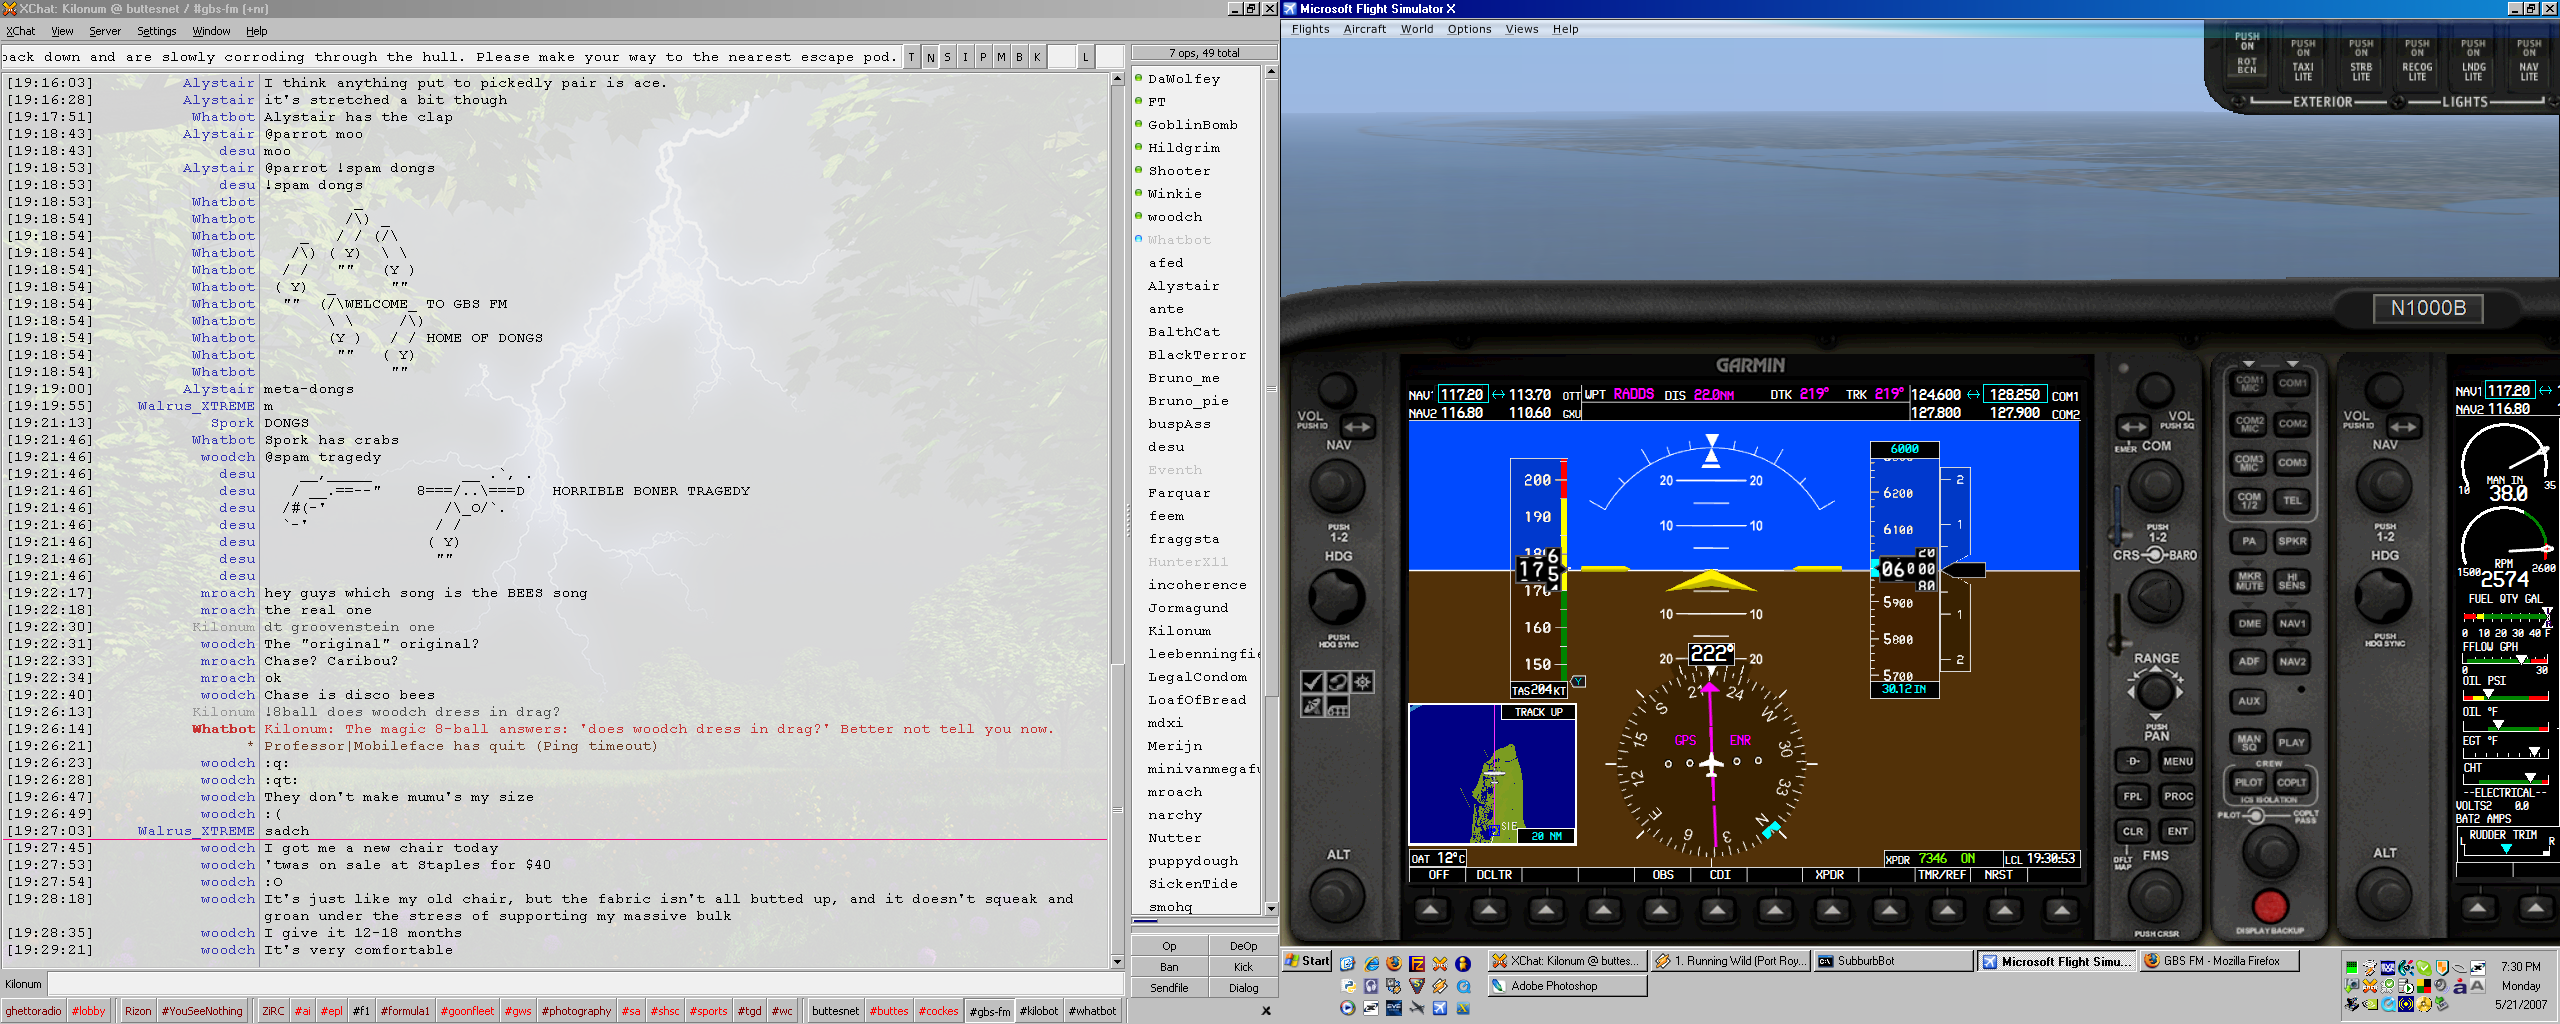The width and height of the screenshot is (2560, 1024).
Task: Toggle the RECOG LITE switch
Action: [x=2417, y=60]
